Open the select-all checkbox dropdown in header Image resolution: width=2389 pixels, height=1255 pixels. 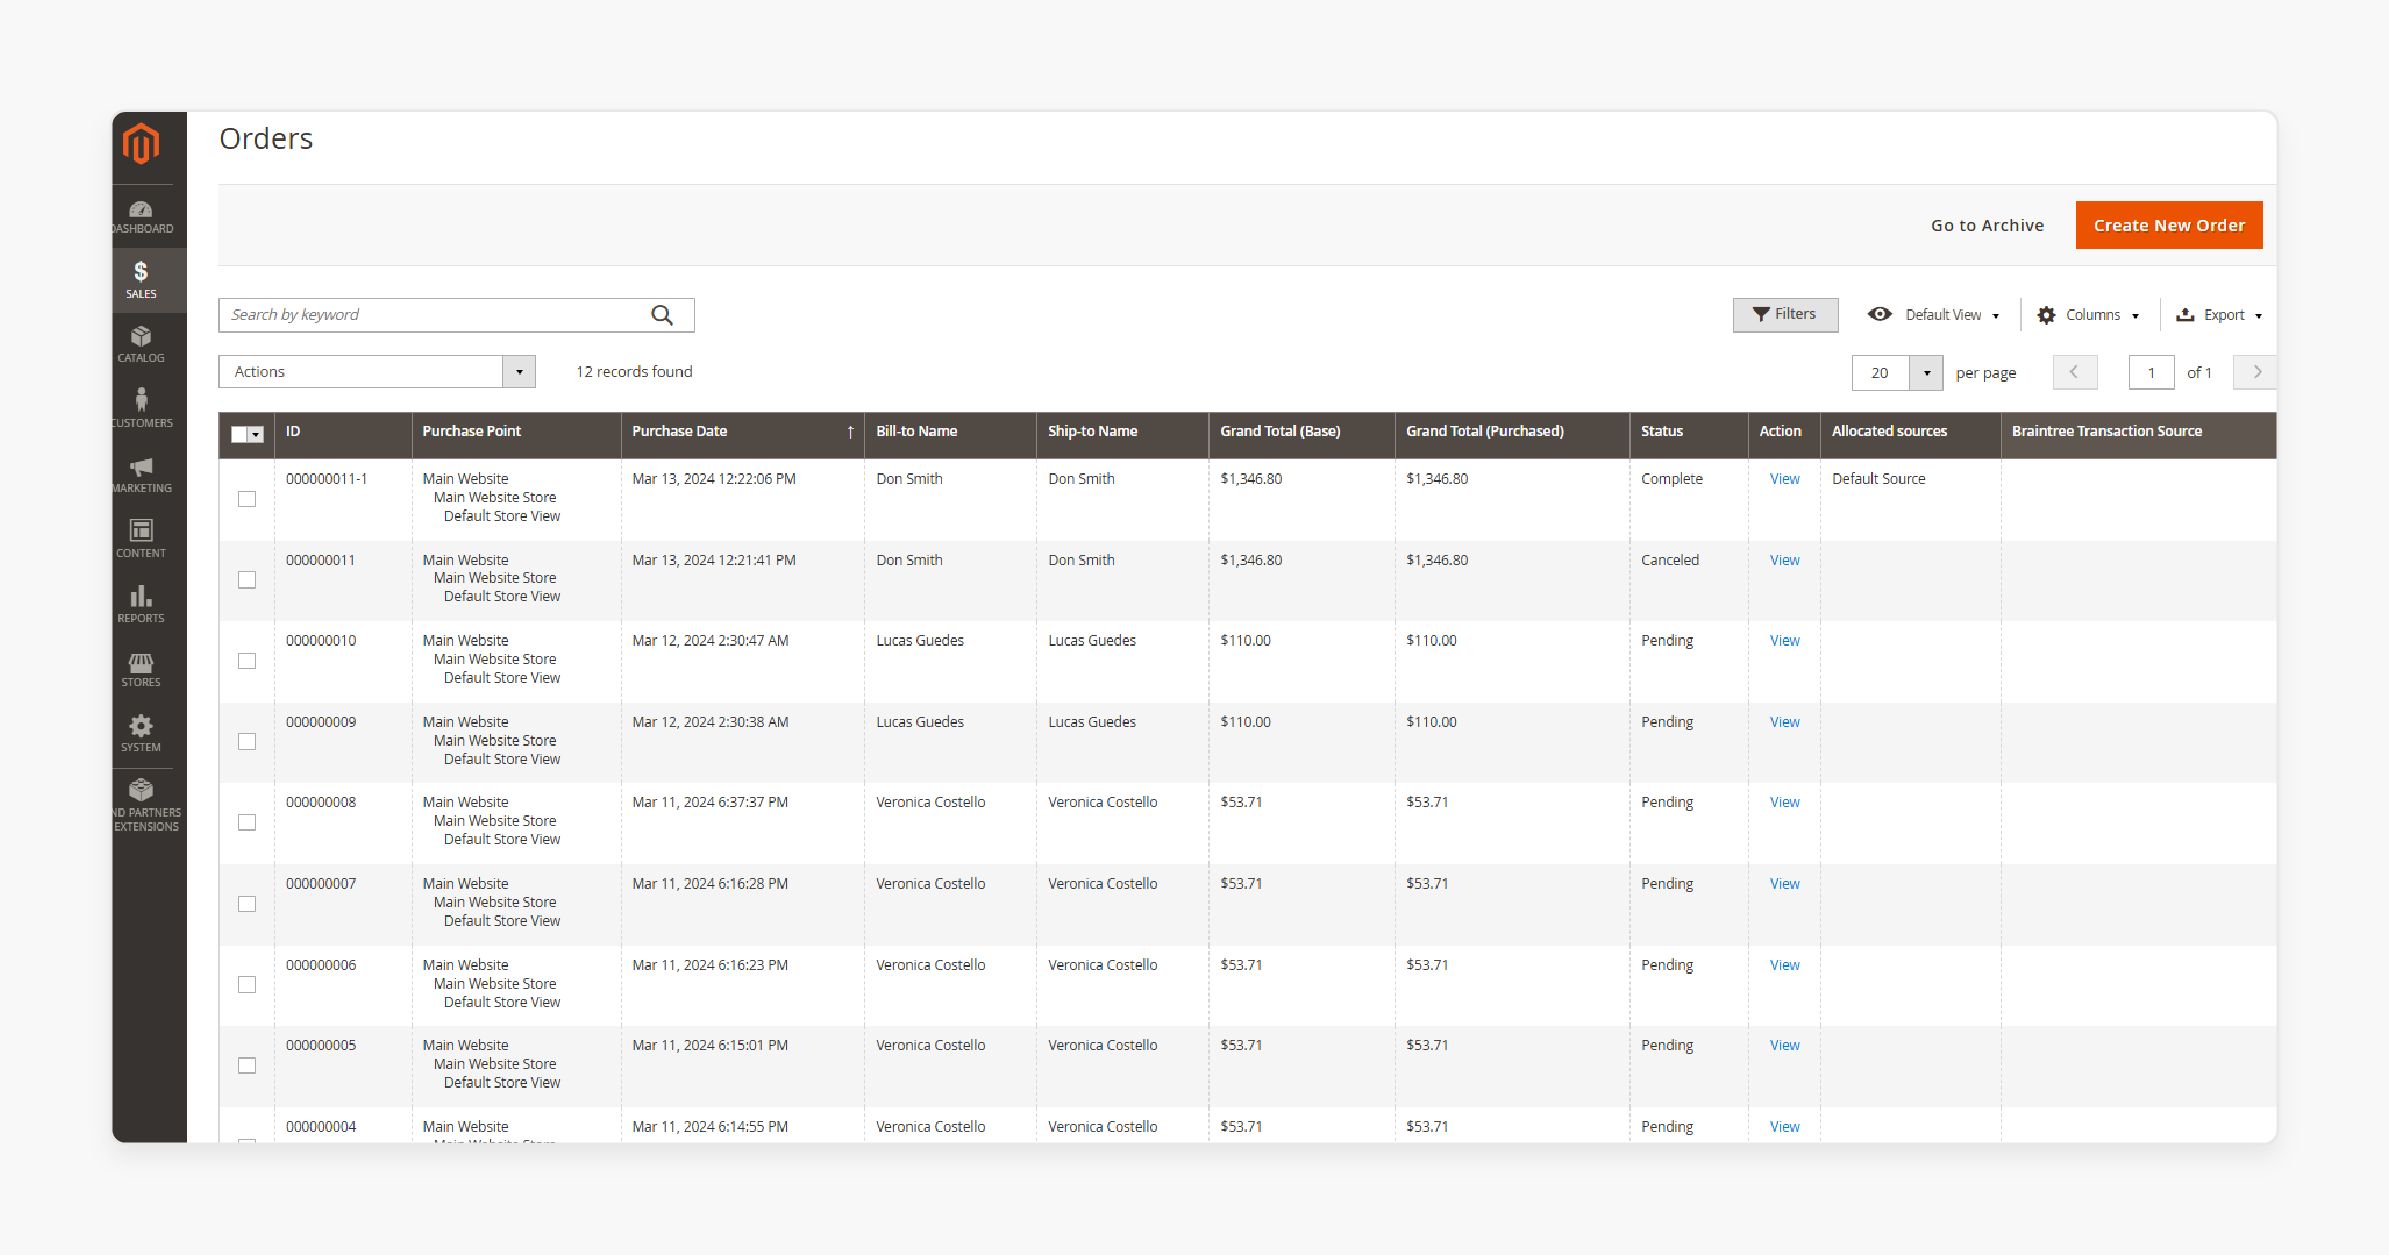point(256,434)
